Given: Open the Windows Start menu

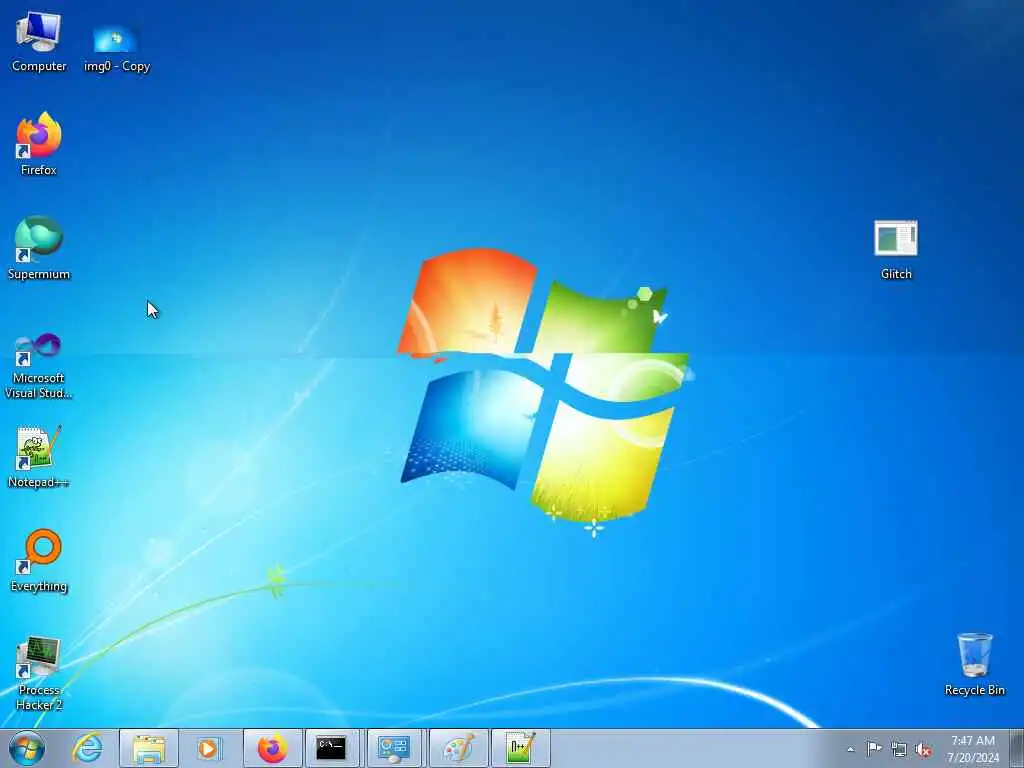Looking at the screenshot, I should coord(27,748).
